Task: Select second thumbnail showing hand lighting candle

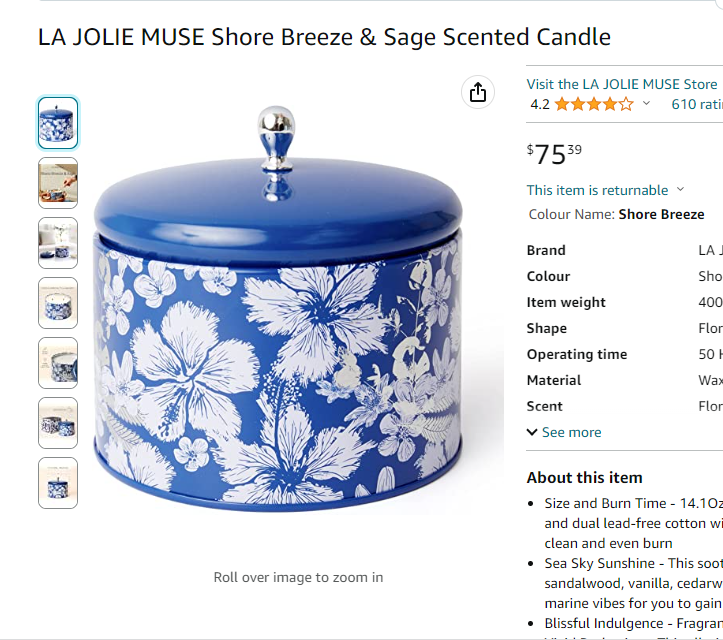Action: click(x=58, y=183)
